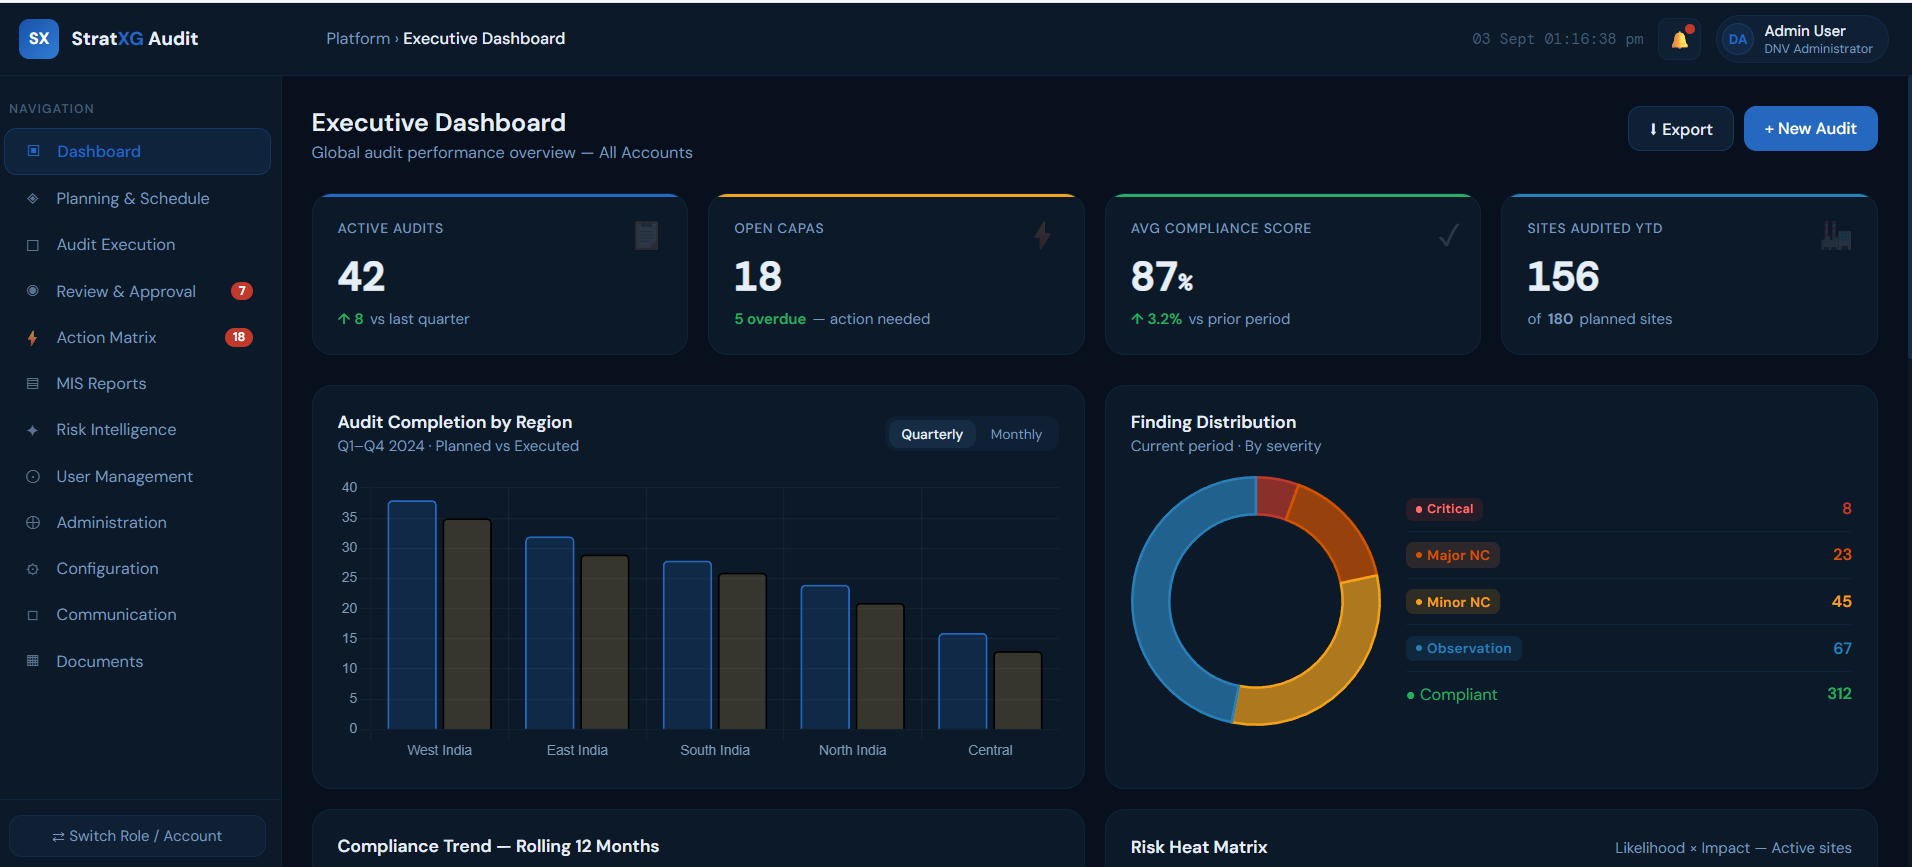The width and height of the screenshot is (1912, 867).
Task: Click the Administration globe icon
Action: click(33, 523)
